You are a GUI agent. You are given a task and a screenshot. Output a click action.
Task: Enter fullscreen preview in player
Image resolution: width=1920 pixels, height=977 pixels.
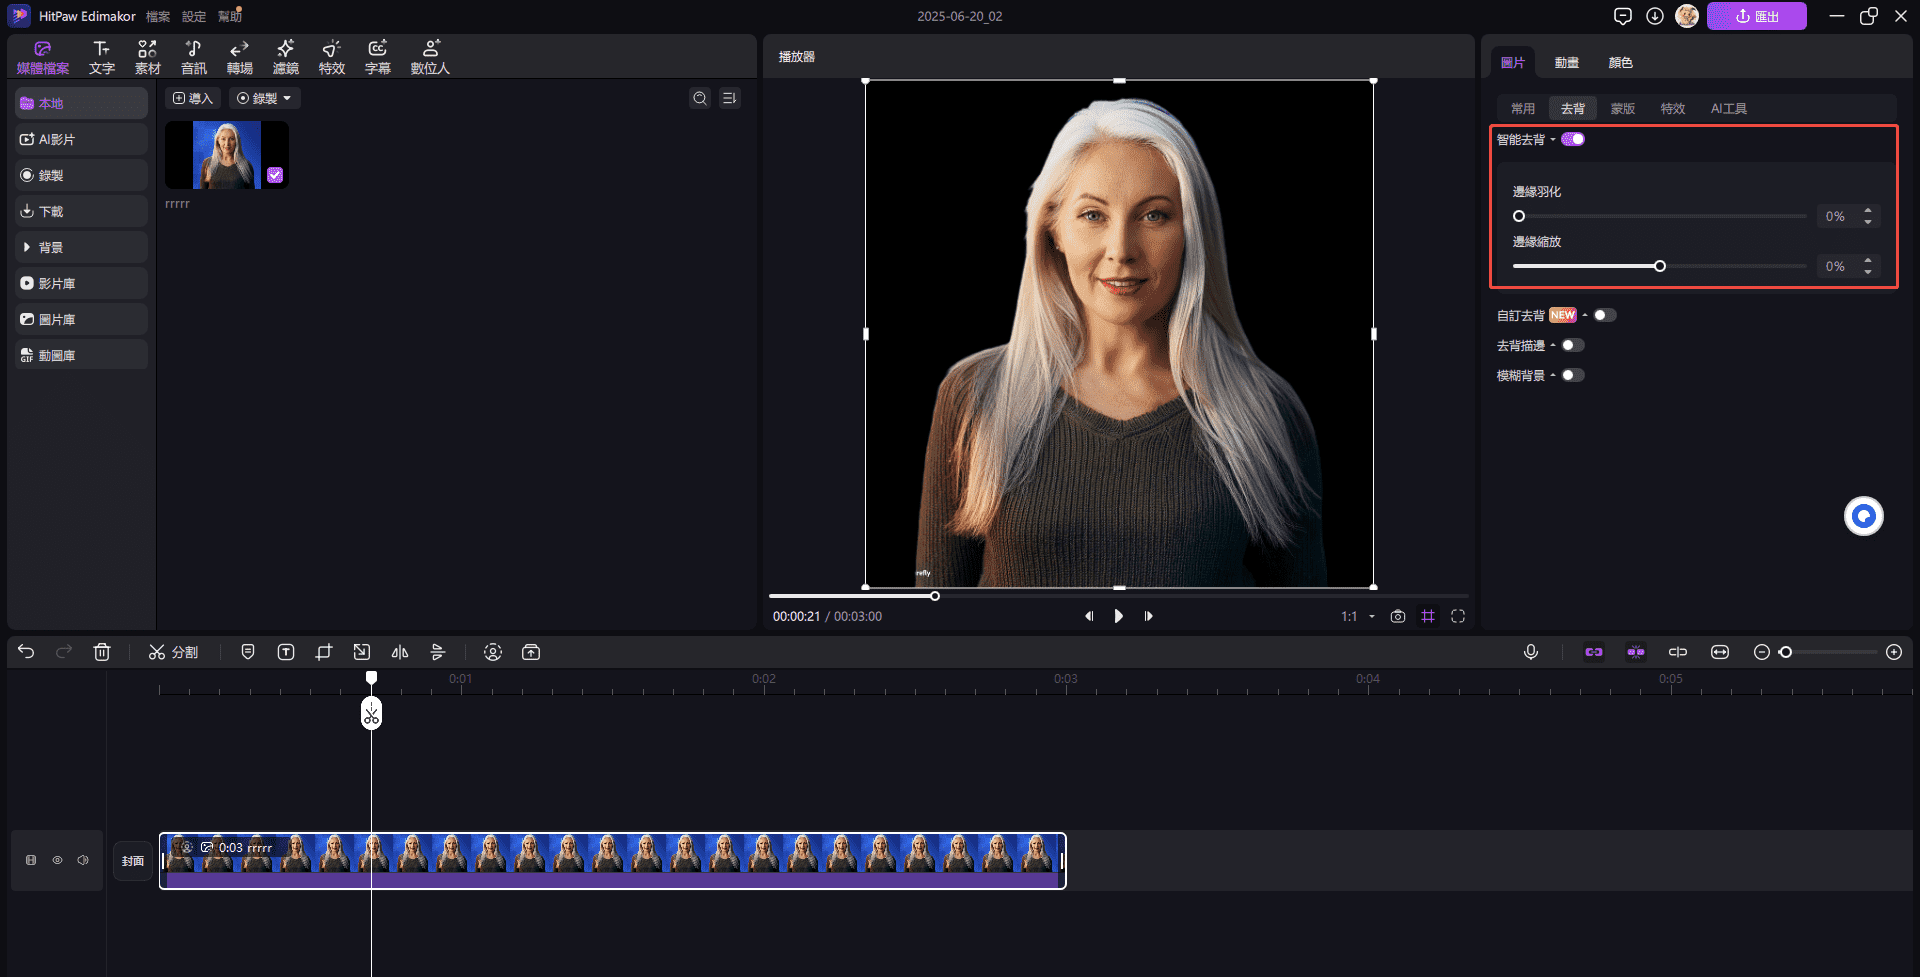tap(1458, 616)
